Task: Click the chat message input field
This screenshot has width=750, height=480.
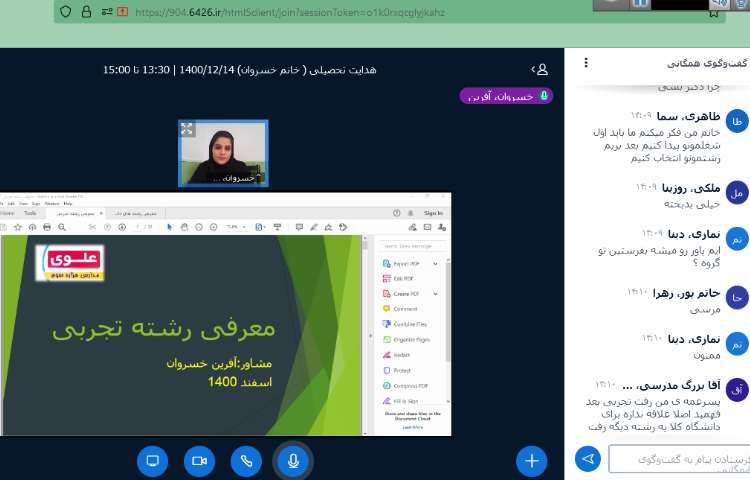Action: pos(679,459)
